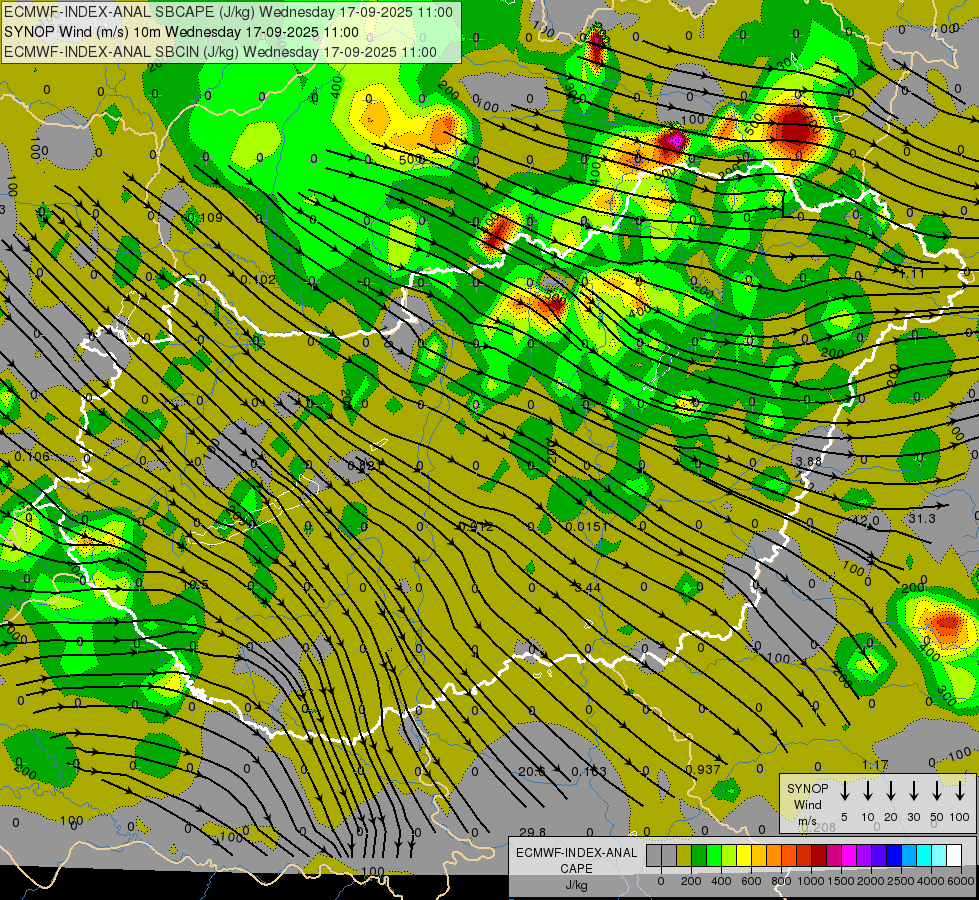
Task: Click the SBCIN value '31.3' on the map
Action: click(922, 518)
